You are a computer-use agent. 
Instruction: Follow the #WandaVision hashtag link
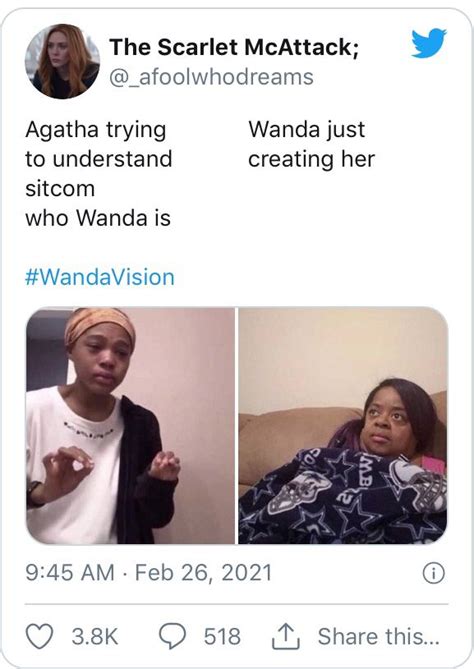(x=100, y=277)
